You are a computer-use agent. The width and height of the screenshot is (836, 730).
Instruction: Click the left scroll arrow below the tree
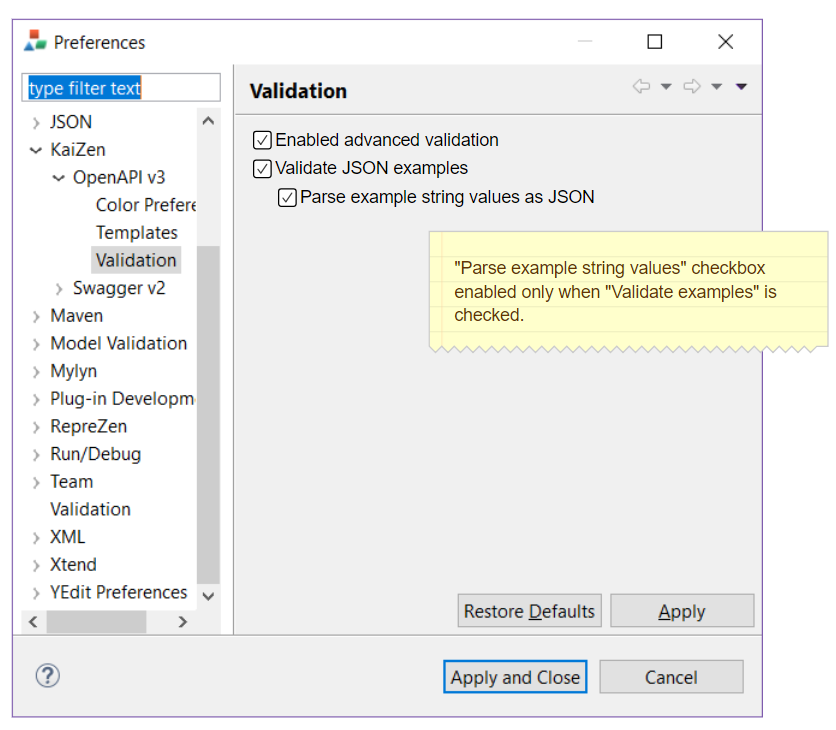[33, 621]
